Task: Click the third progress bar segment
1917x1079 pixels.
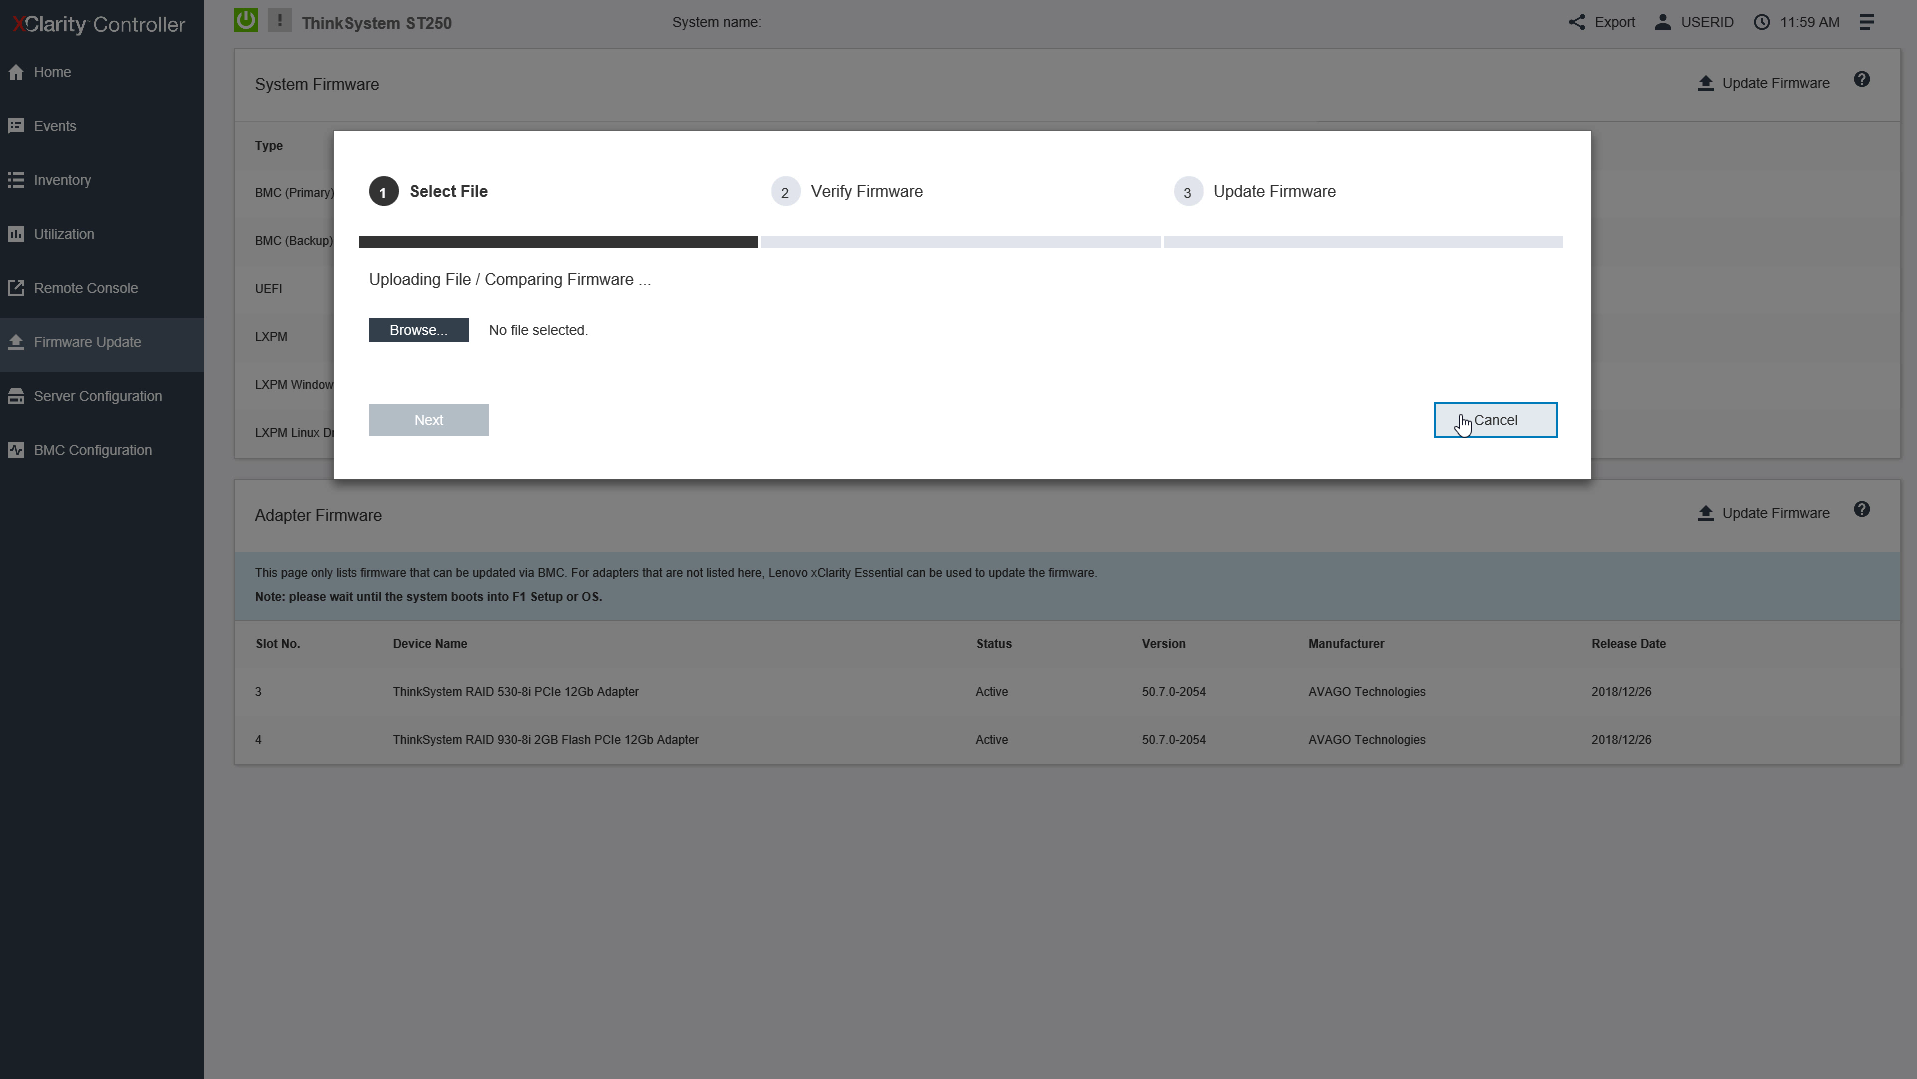Action: pos(1363,242)
